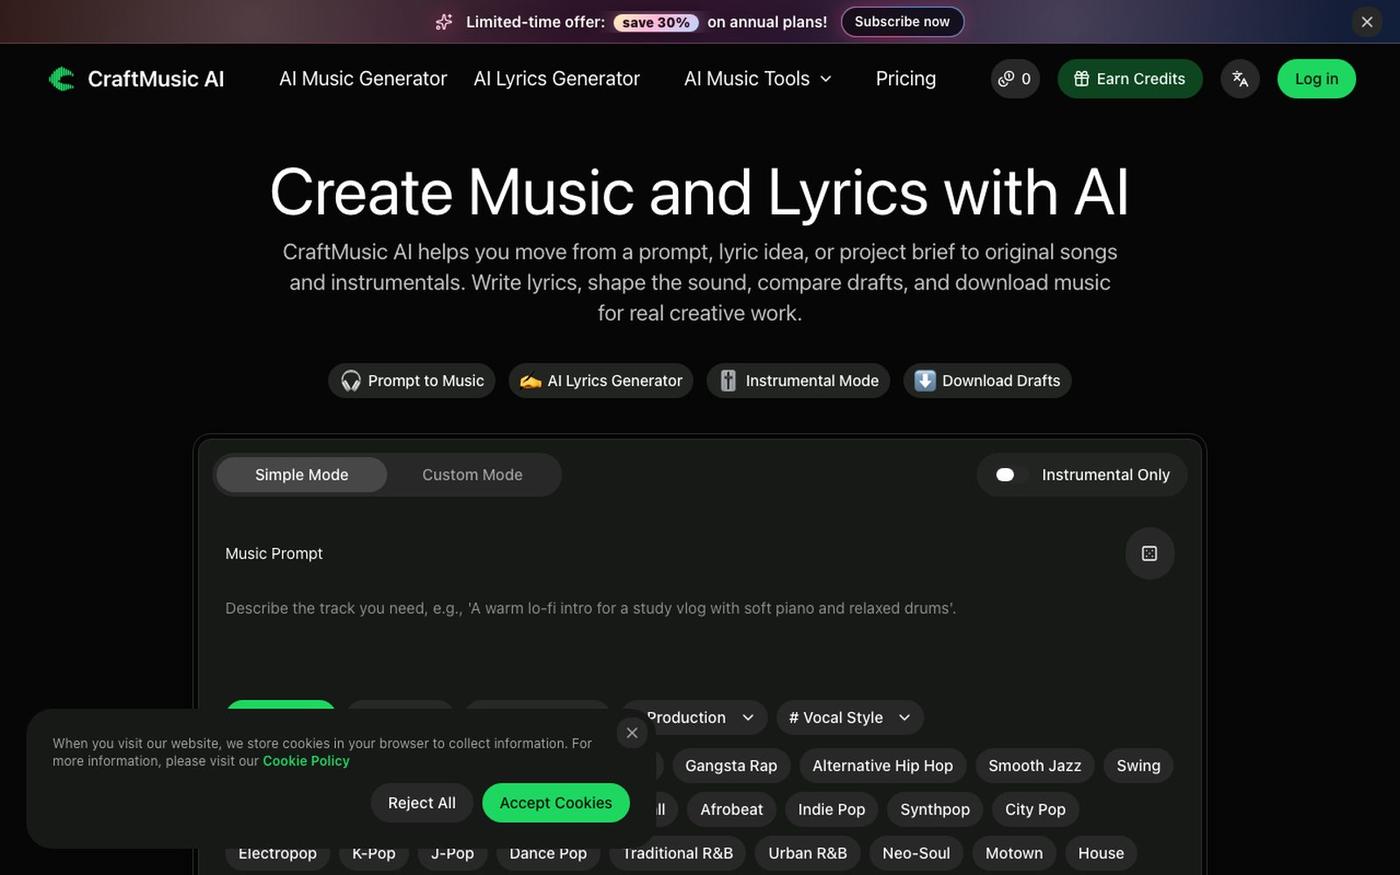The height and width of the screenshot is (875, 1400).
Task: Click the Instrumental Mode chip
Action: pos(798,381)
